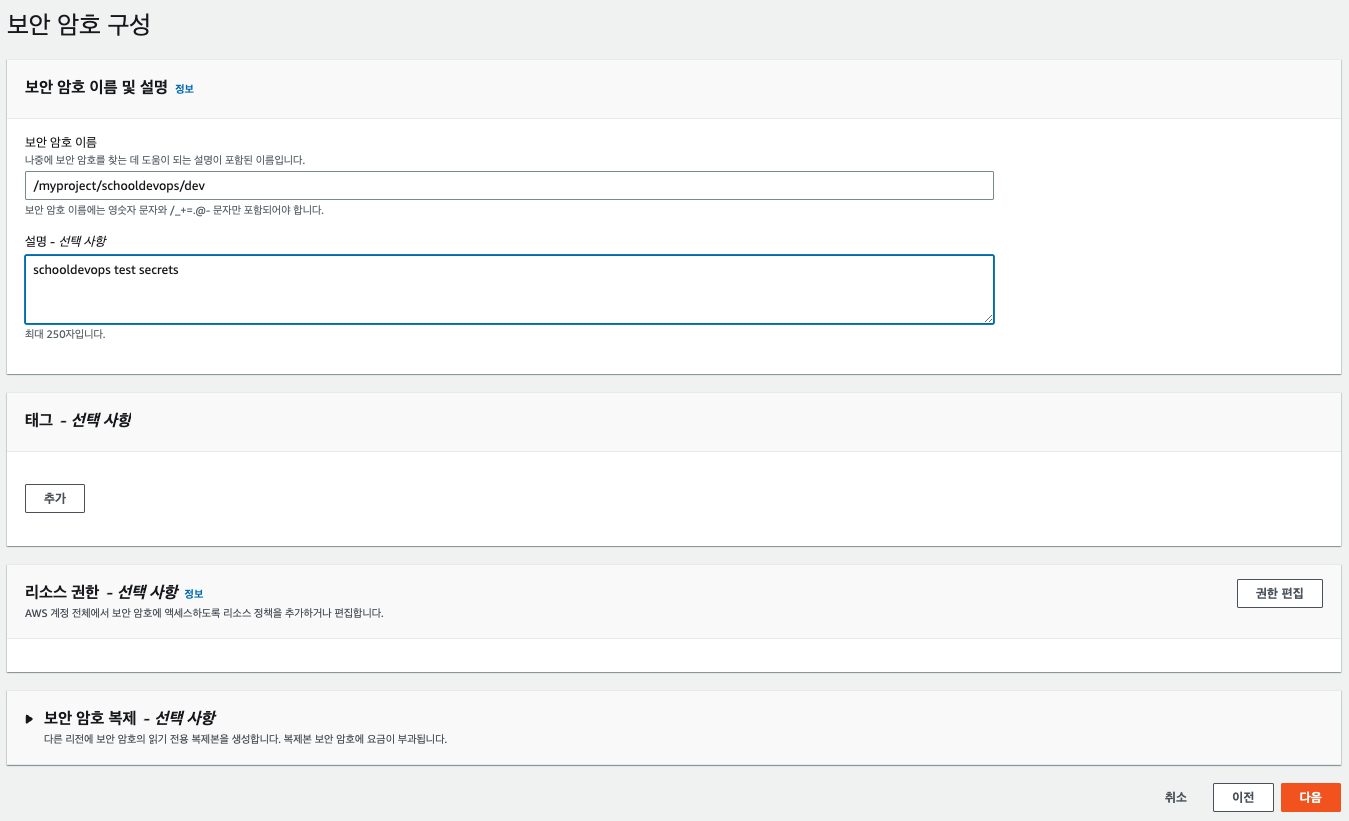
Task: Click the secret name character rules hint text
Action: (174, 210)
